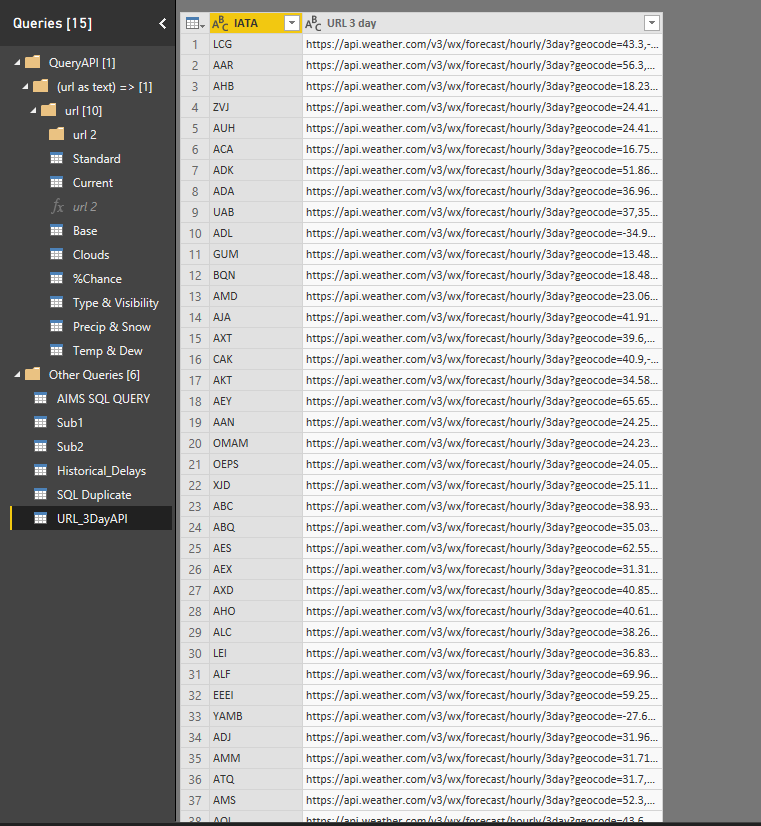This screenshot has height=826, width=761.
Task: Click the ABC type icon on URL 3 day column
Action: click(313, 23)
